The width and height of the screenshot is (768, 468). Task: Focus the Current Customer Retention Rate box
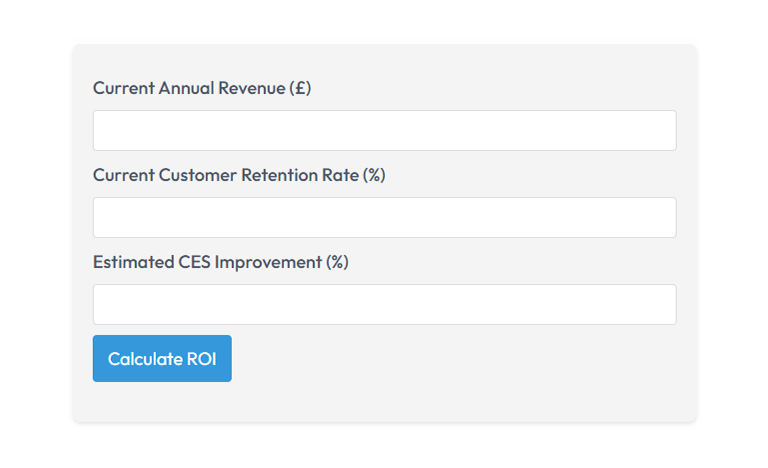pos(384,217)
